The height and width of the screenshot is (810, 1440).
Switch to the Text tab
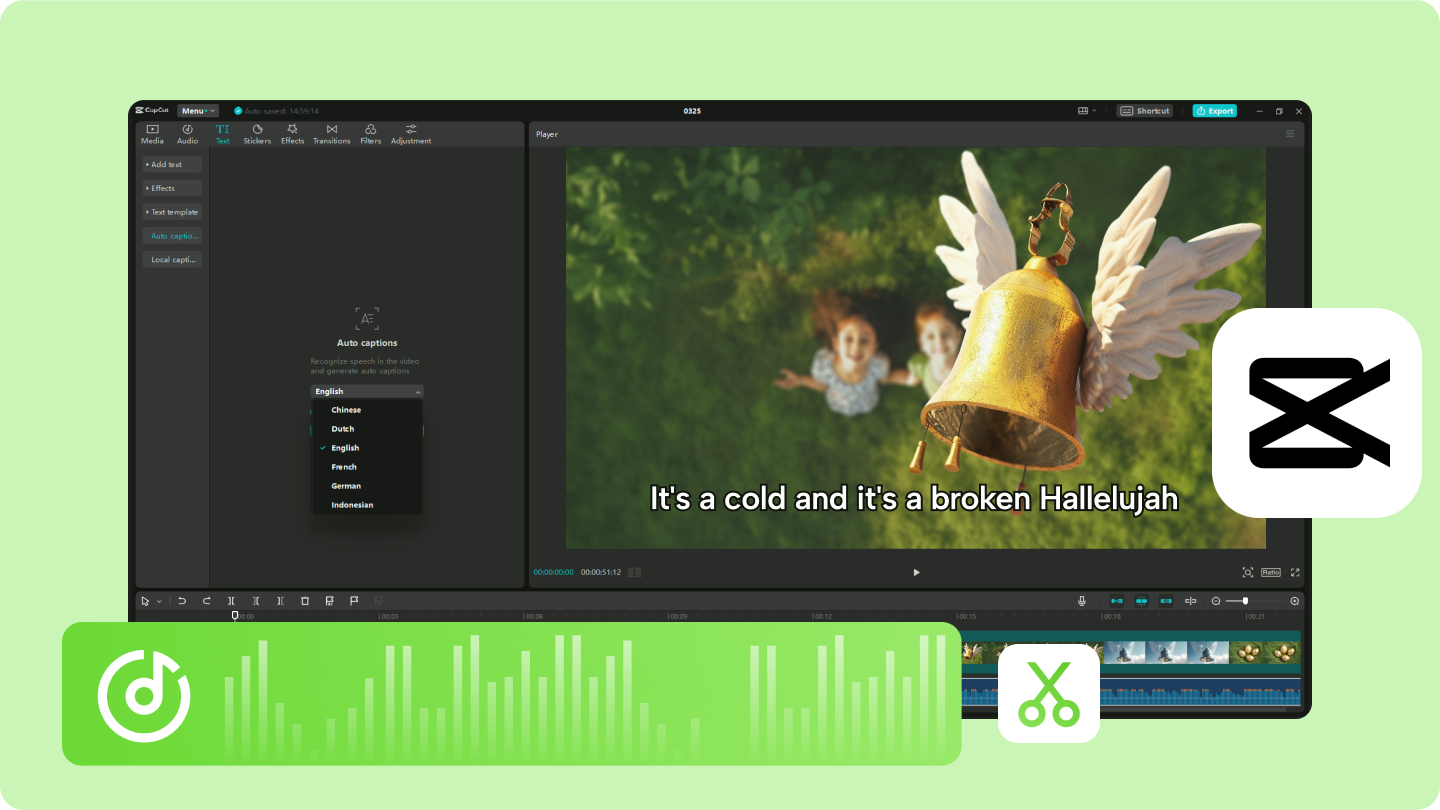click(223, 133)
